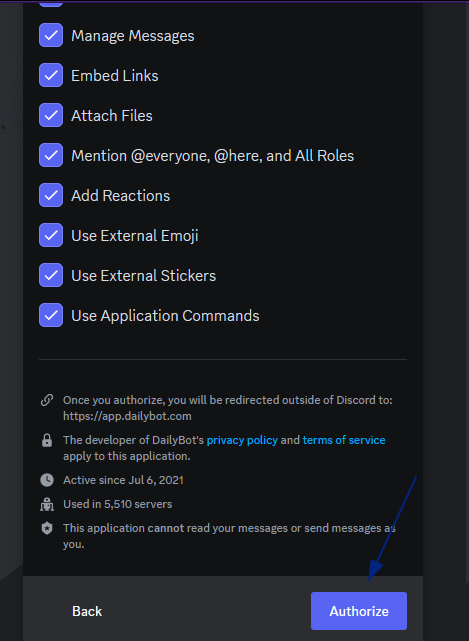The width and height of the screenshot is (469, 641).
Task: Open the terms of service link
Action: [344, 440]
